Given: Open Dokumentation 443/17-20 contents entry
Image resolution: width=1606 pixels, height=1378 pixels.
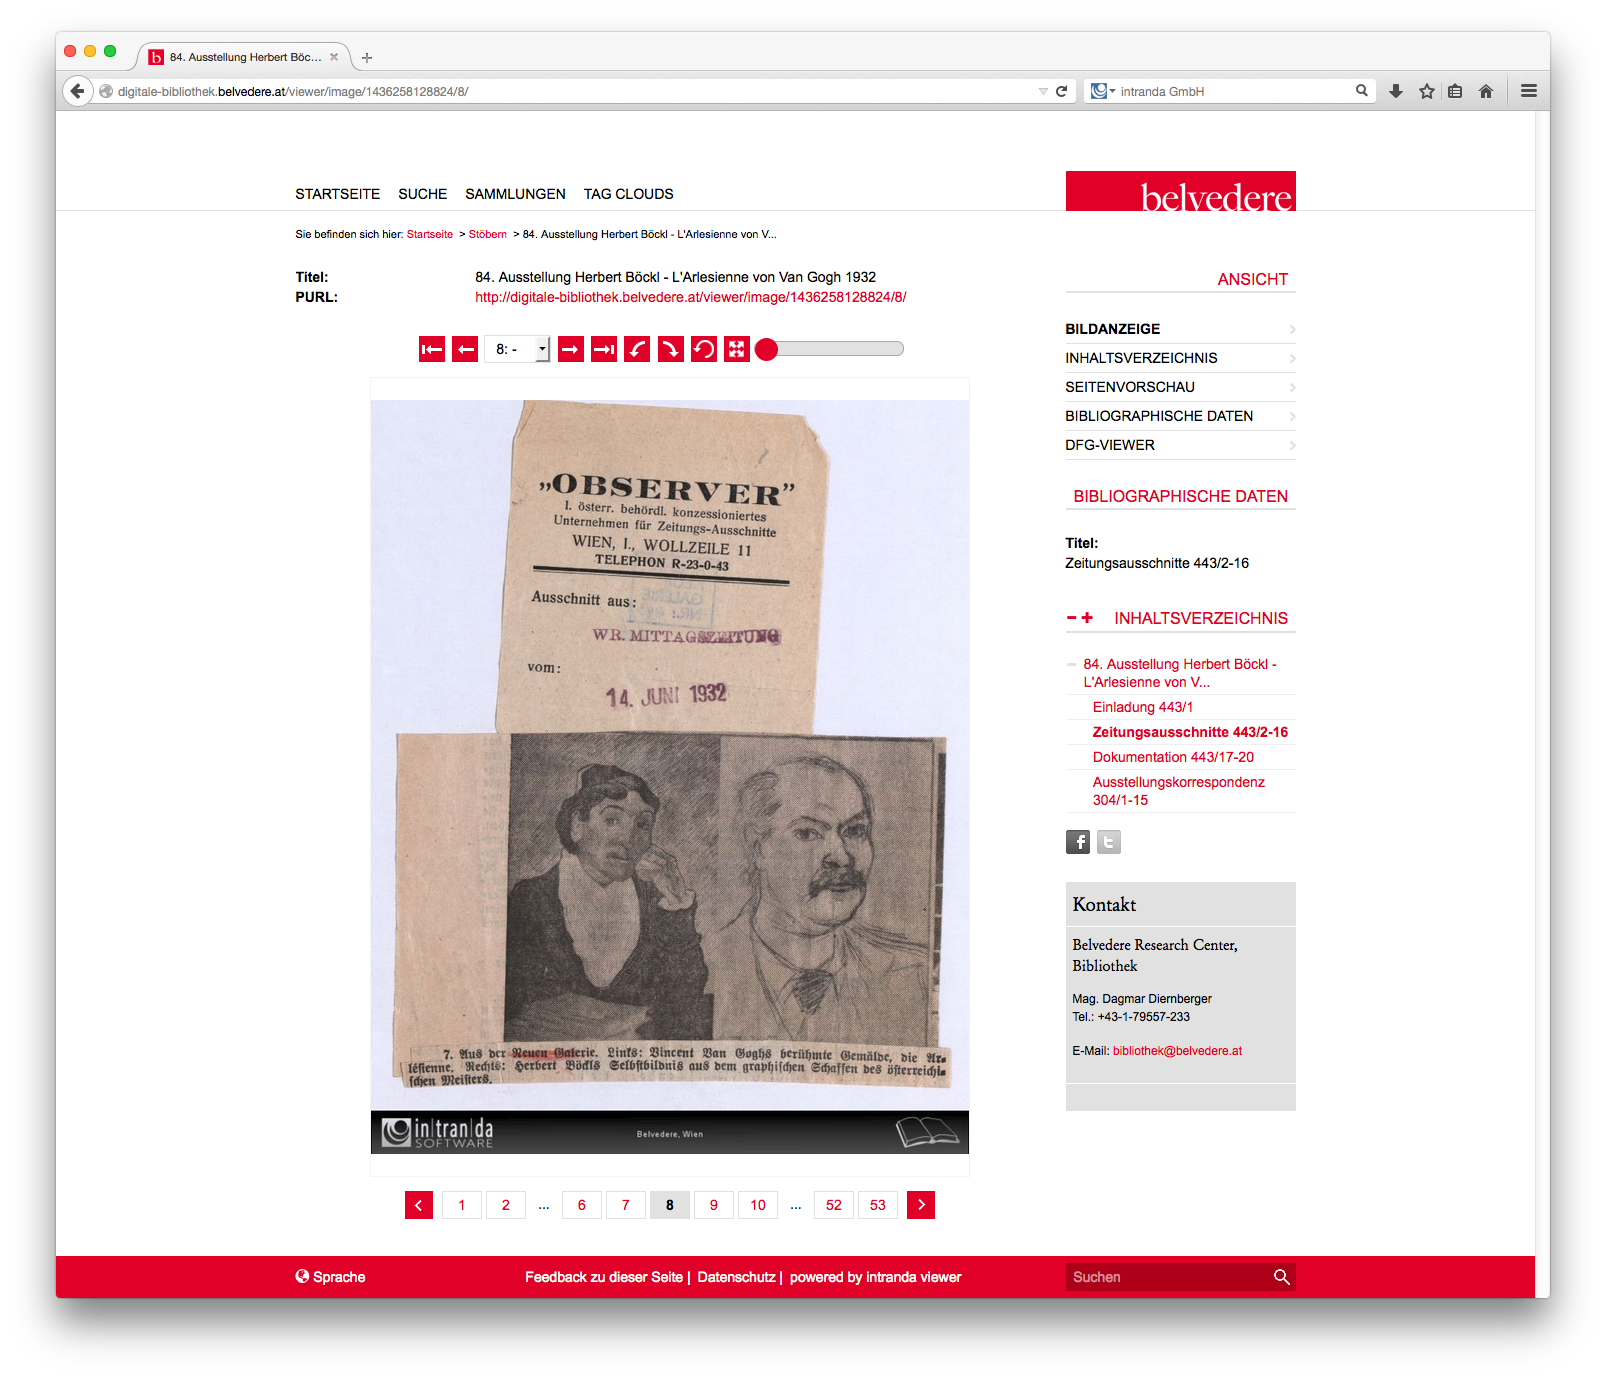Looking at the screenshot, I should point(1173,757).
